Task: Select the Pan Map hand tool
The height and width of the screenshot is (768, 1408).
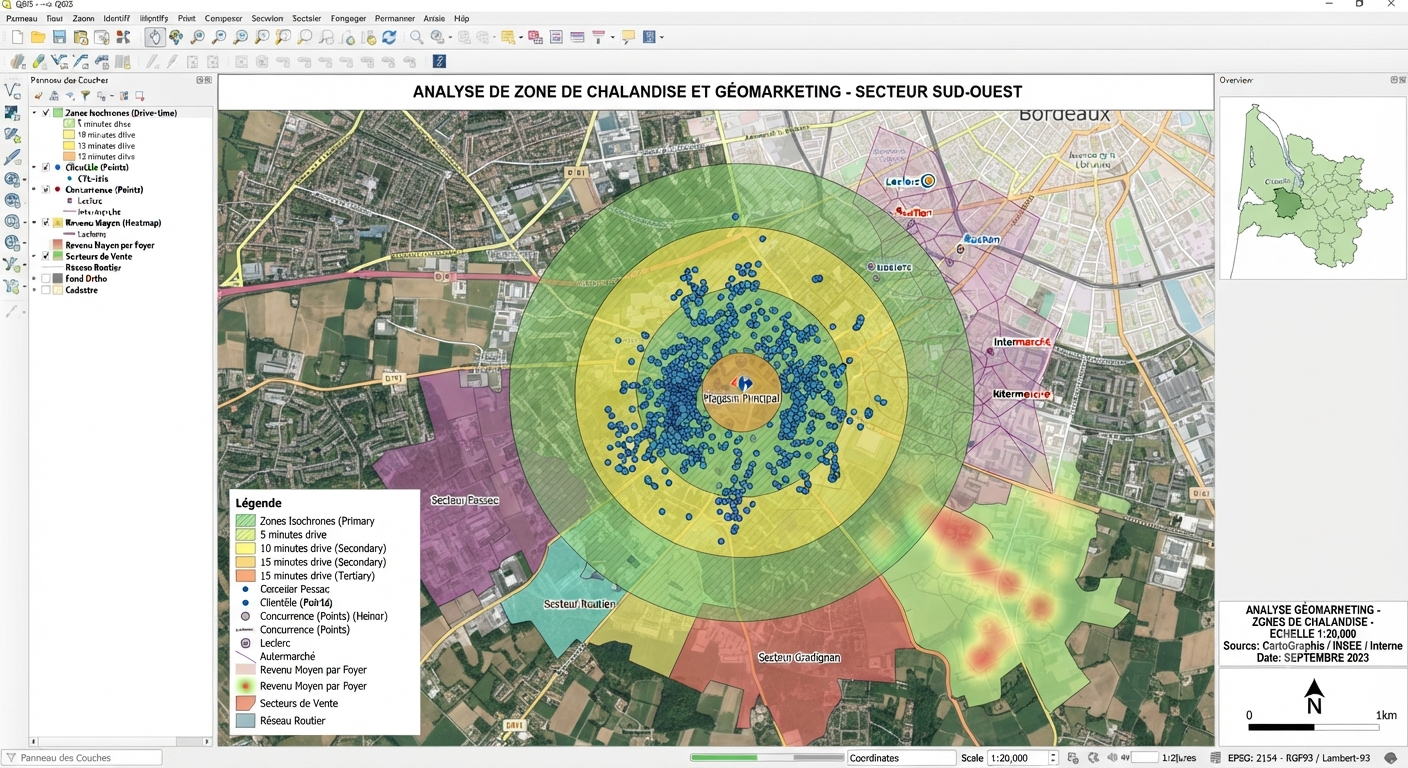Action: (x=154, y=37)
